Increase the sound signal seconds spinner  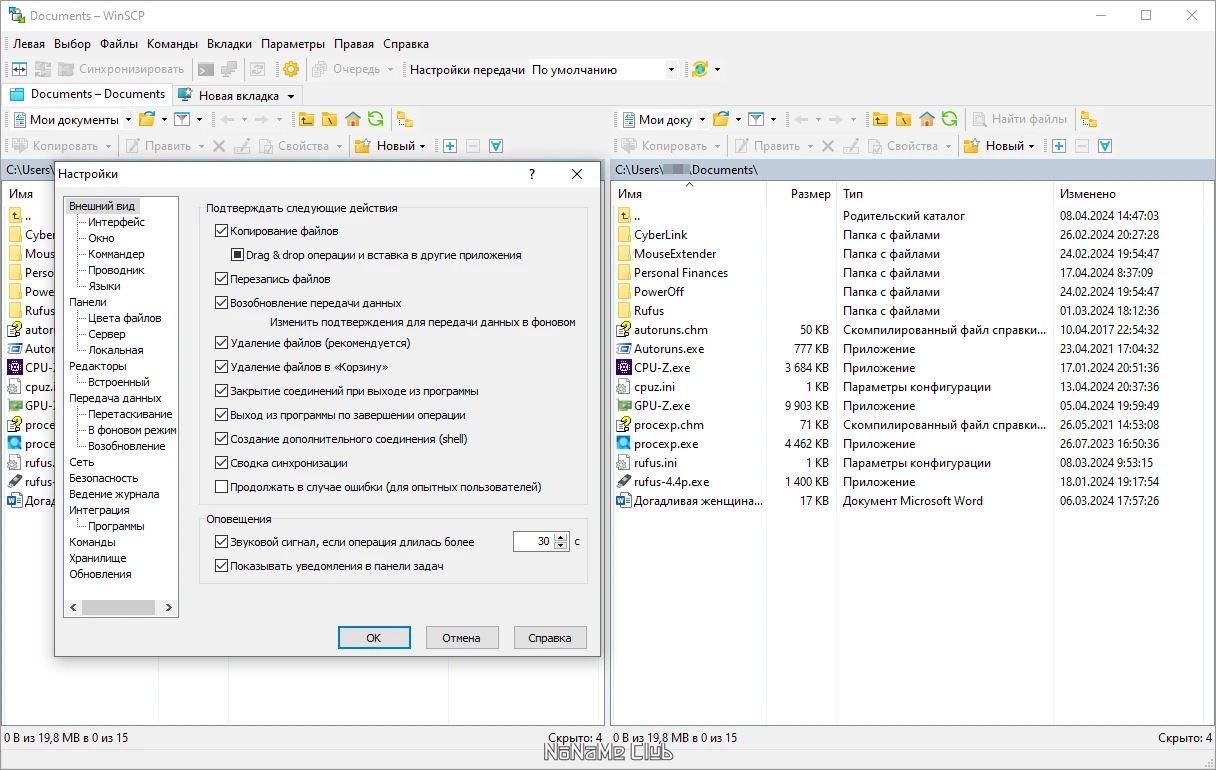coord(561,537)
